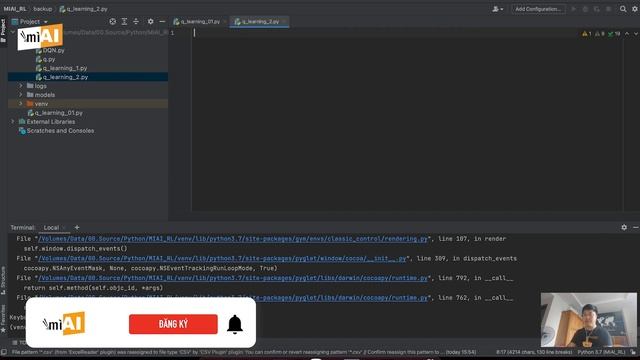
Task: Open rendering.py traceback link
Action: [x=233, y=239]
